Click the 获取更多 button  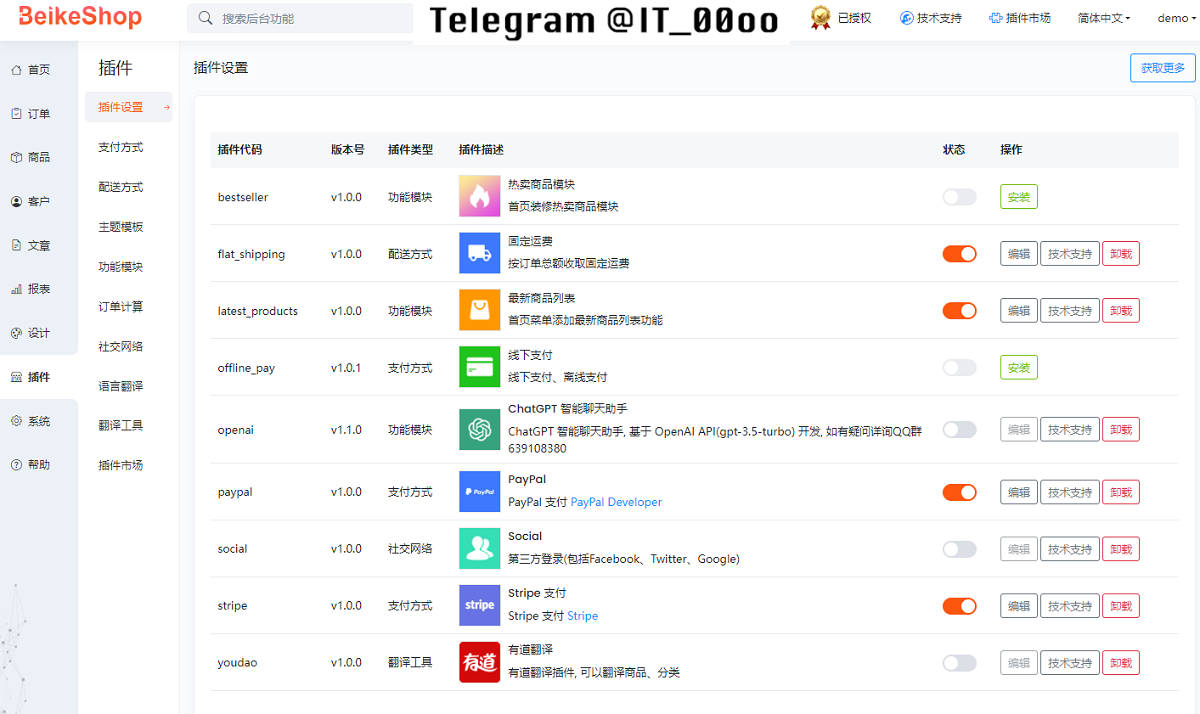(1162, 68)
